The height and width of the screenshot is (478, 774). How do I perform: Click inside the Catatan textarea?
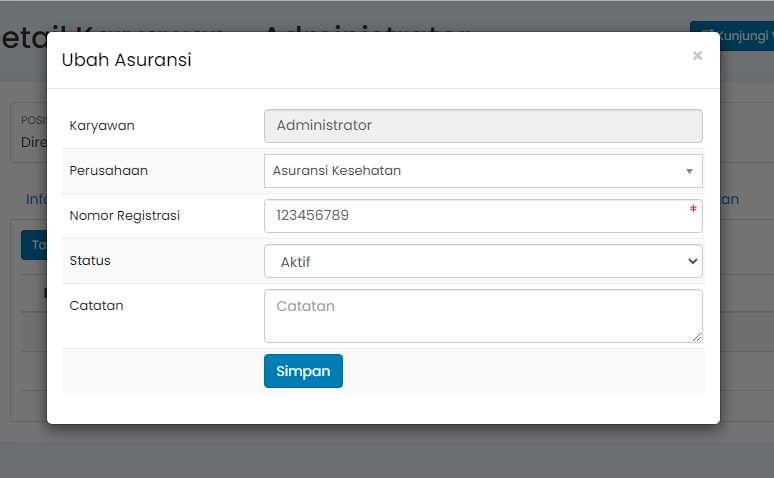[x=483, y=316]
